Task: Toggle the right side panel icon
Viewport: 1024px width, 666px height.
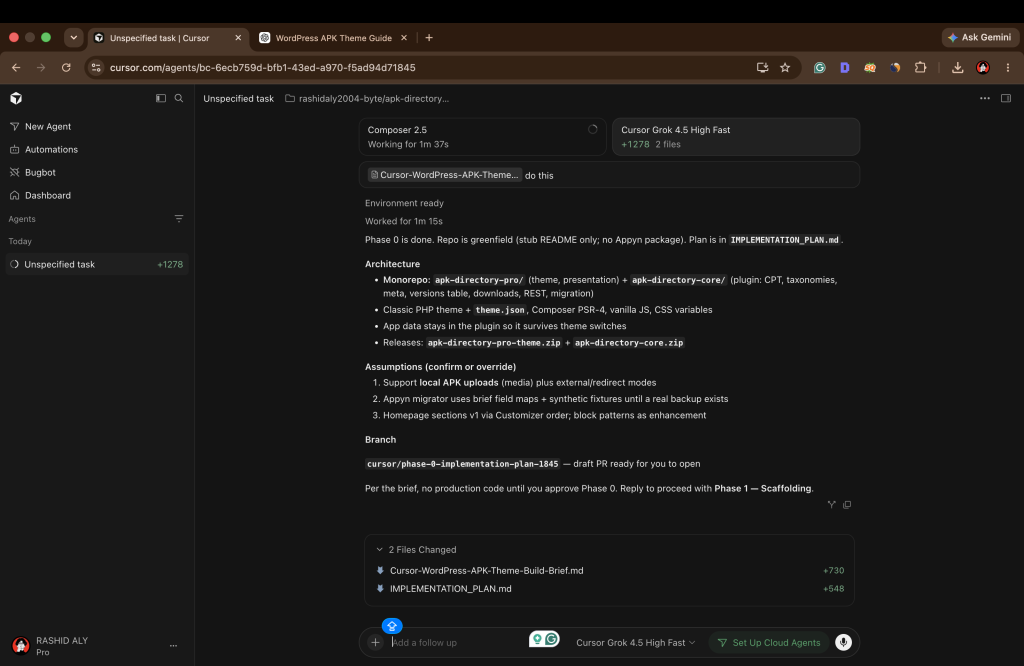Action: click(x=1006, y=99)
